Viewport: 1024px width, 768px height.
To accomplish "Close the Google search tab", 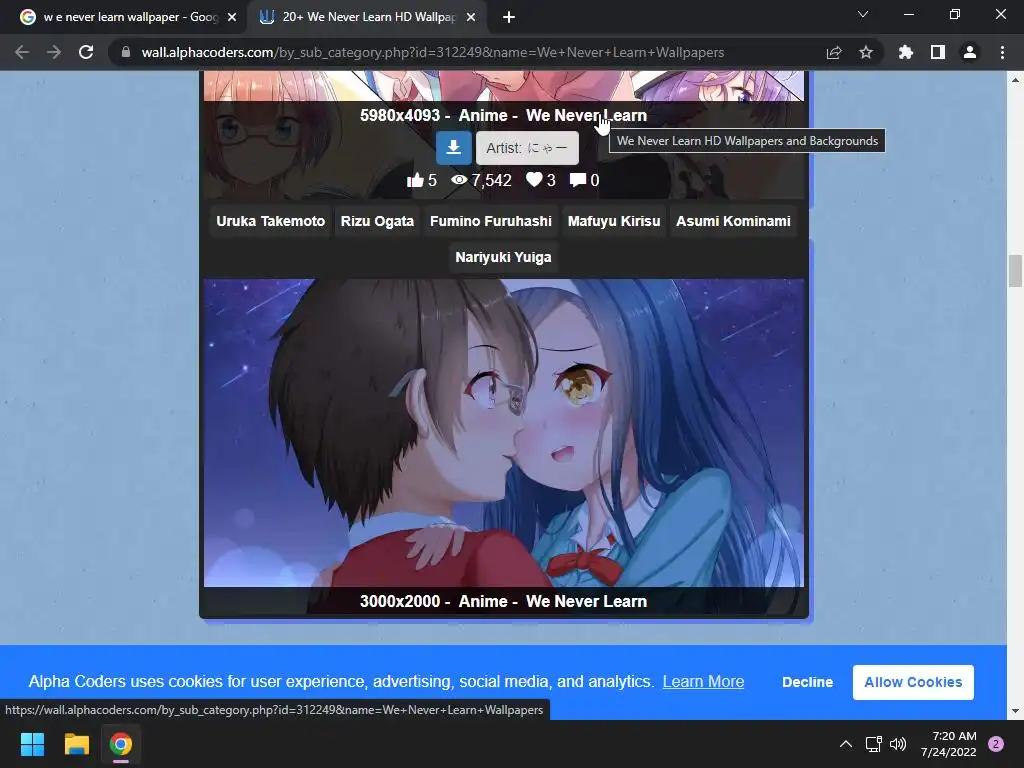I will tap(232, 17).
